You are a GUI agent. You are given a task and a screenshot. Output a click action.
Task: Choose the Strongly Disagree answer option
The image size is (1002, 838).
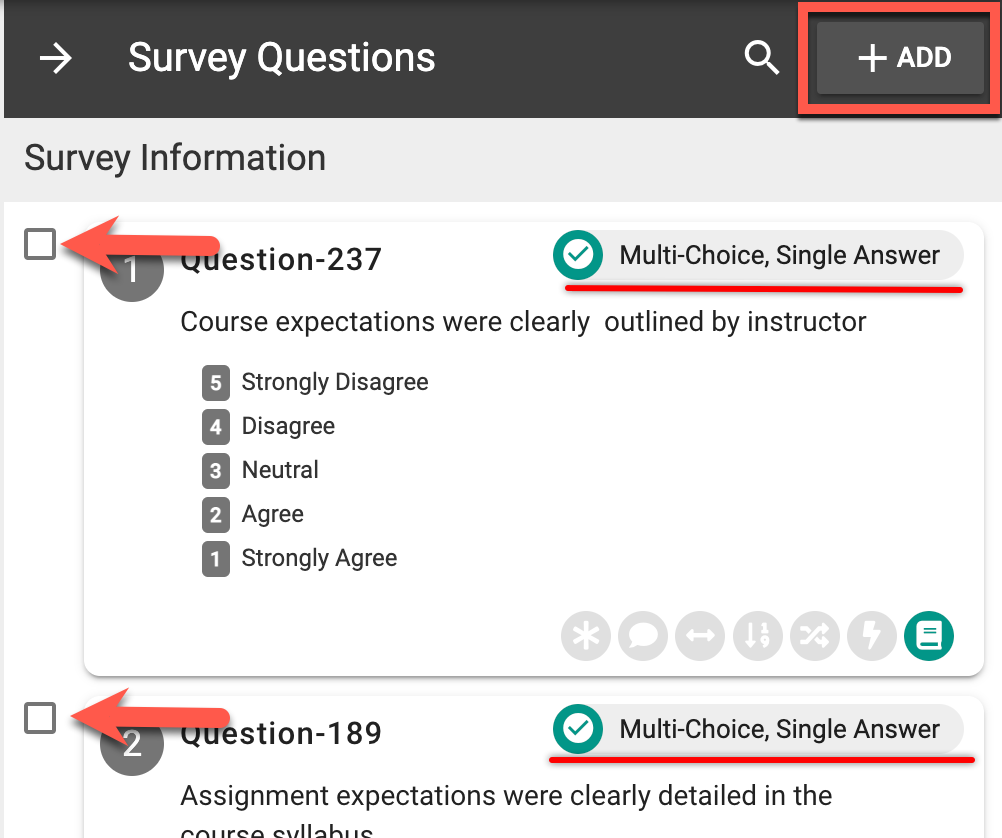[x=334, y=382]
